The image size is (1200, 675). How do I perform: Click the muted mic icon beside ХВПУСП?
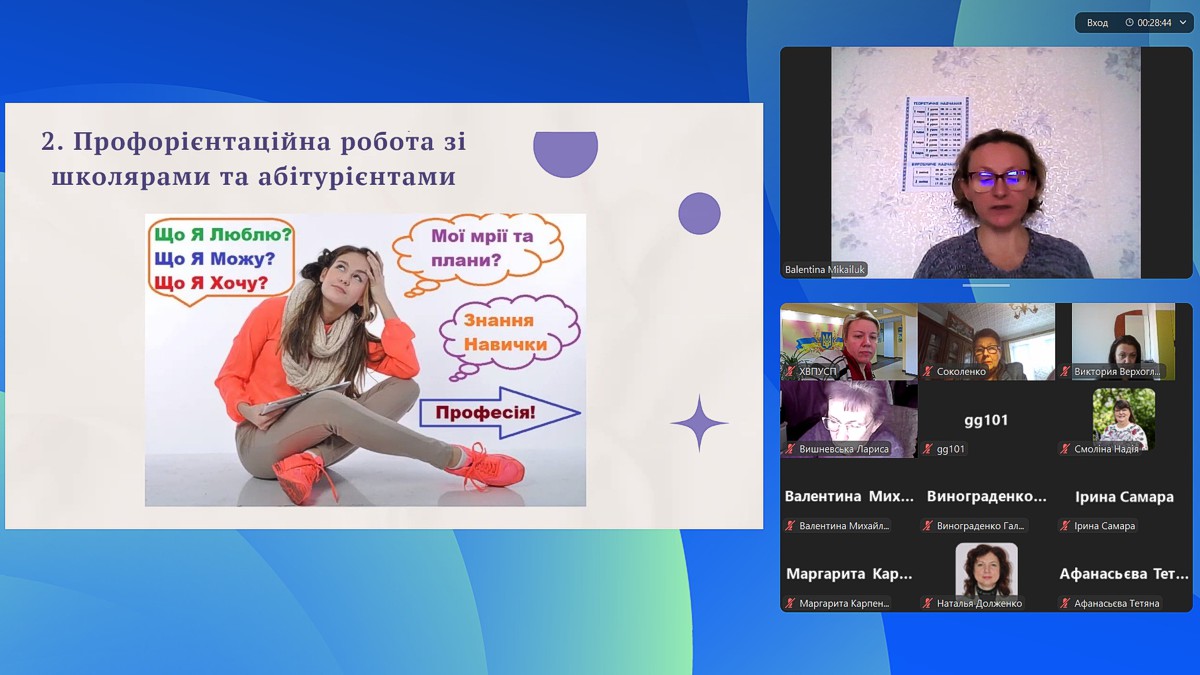click(x=791, y=372)
